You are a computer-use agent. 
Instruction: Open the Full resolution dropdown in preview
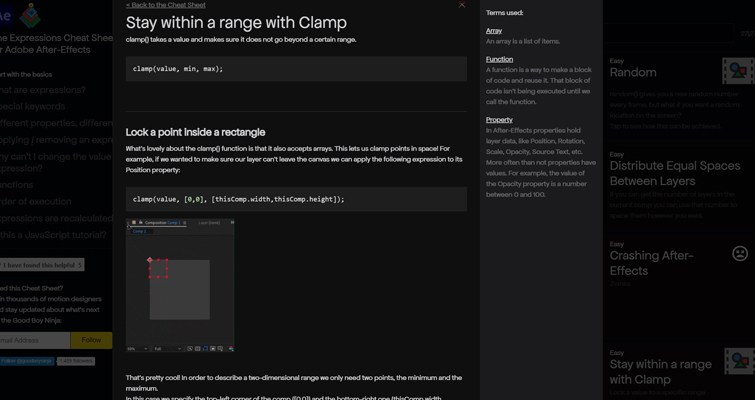(x=168, y=348)
